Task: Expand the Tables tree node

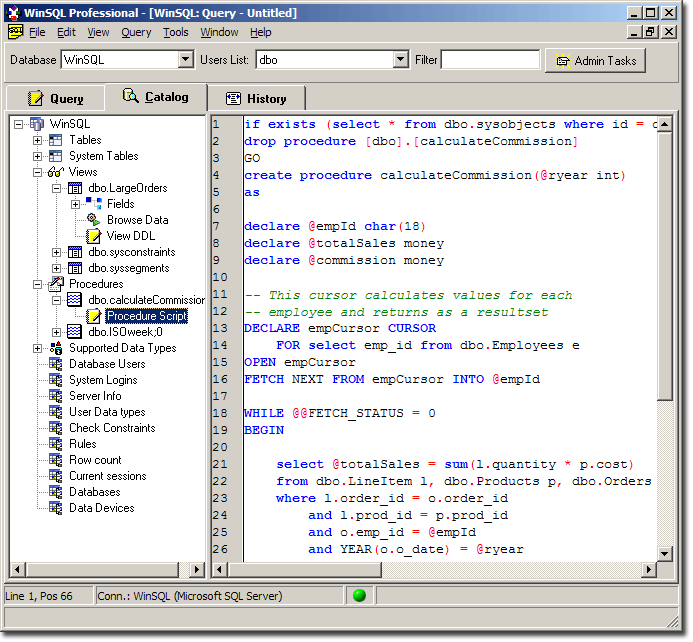Action: click(37, 141)
